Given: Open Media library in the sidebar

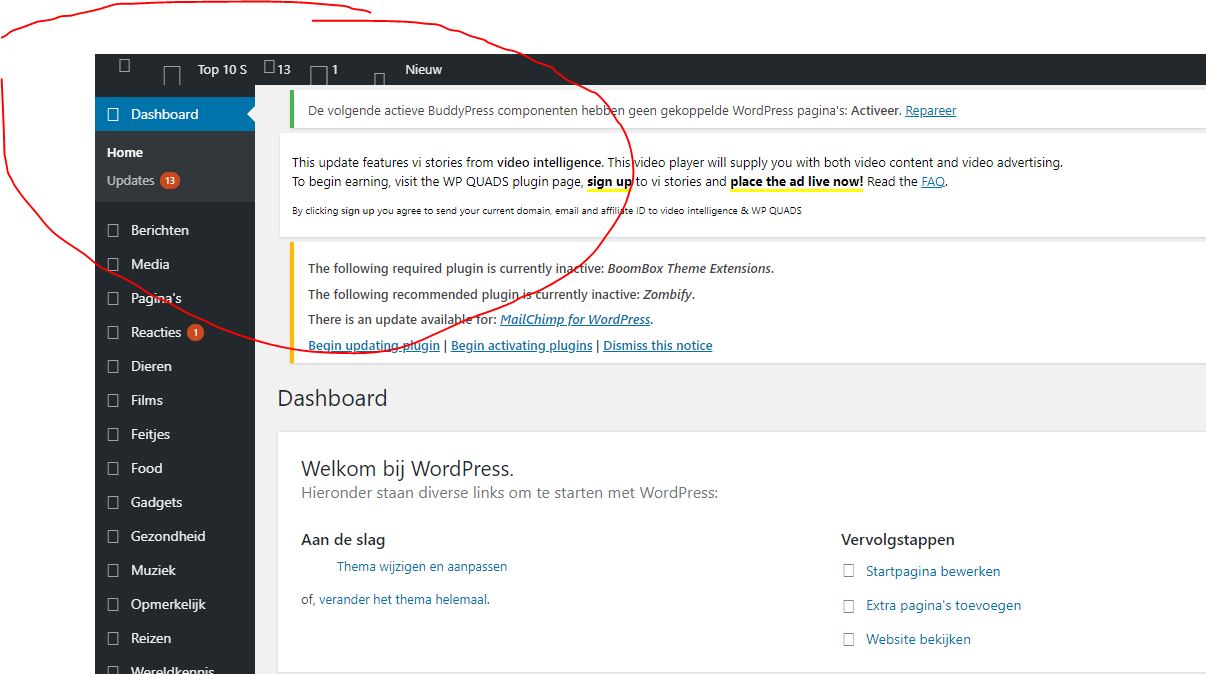Looking at the screenshot, I should point(150,264).
